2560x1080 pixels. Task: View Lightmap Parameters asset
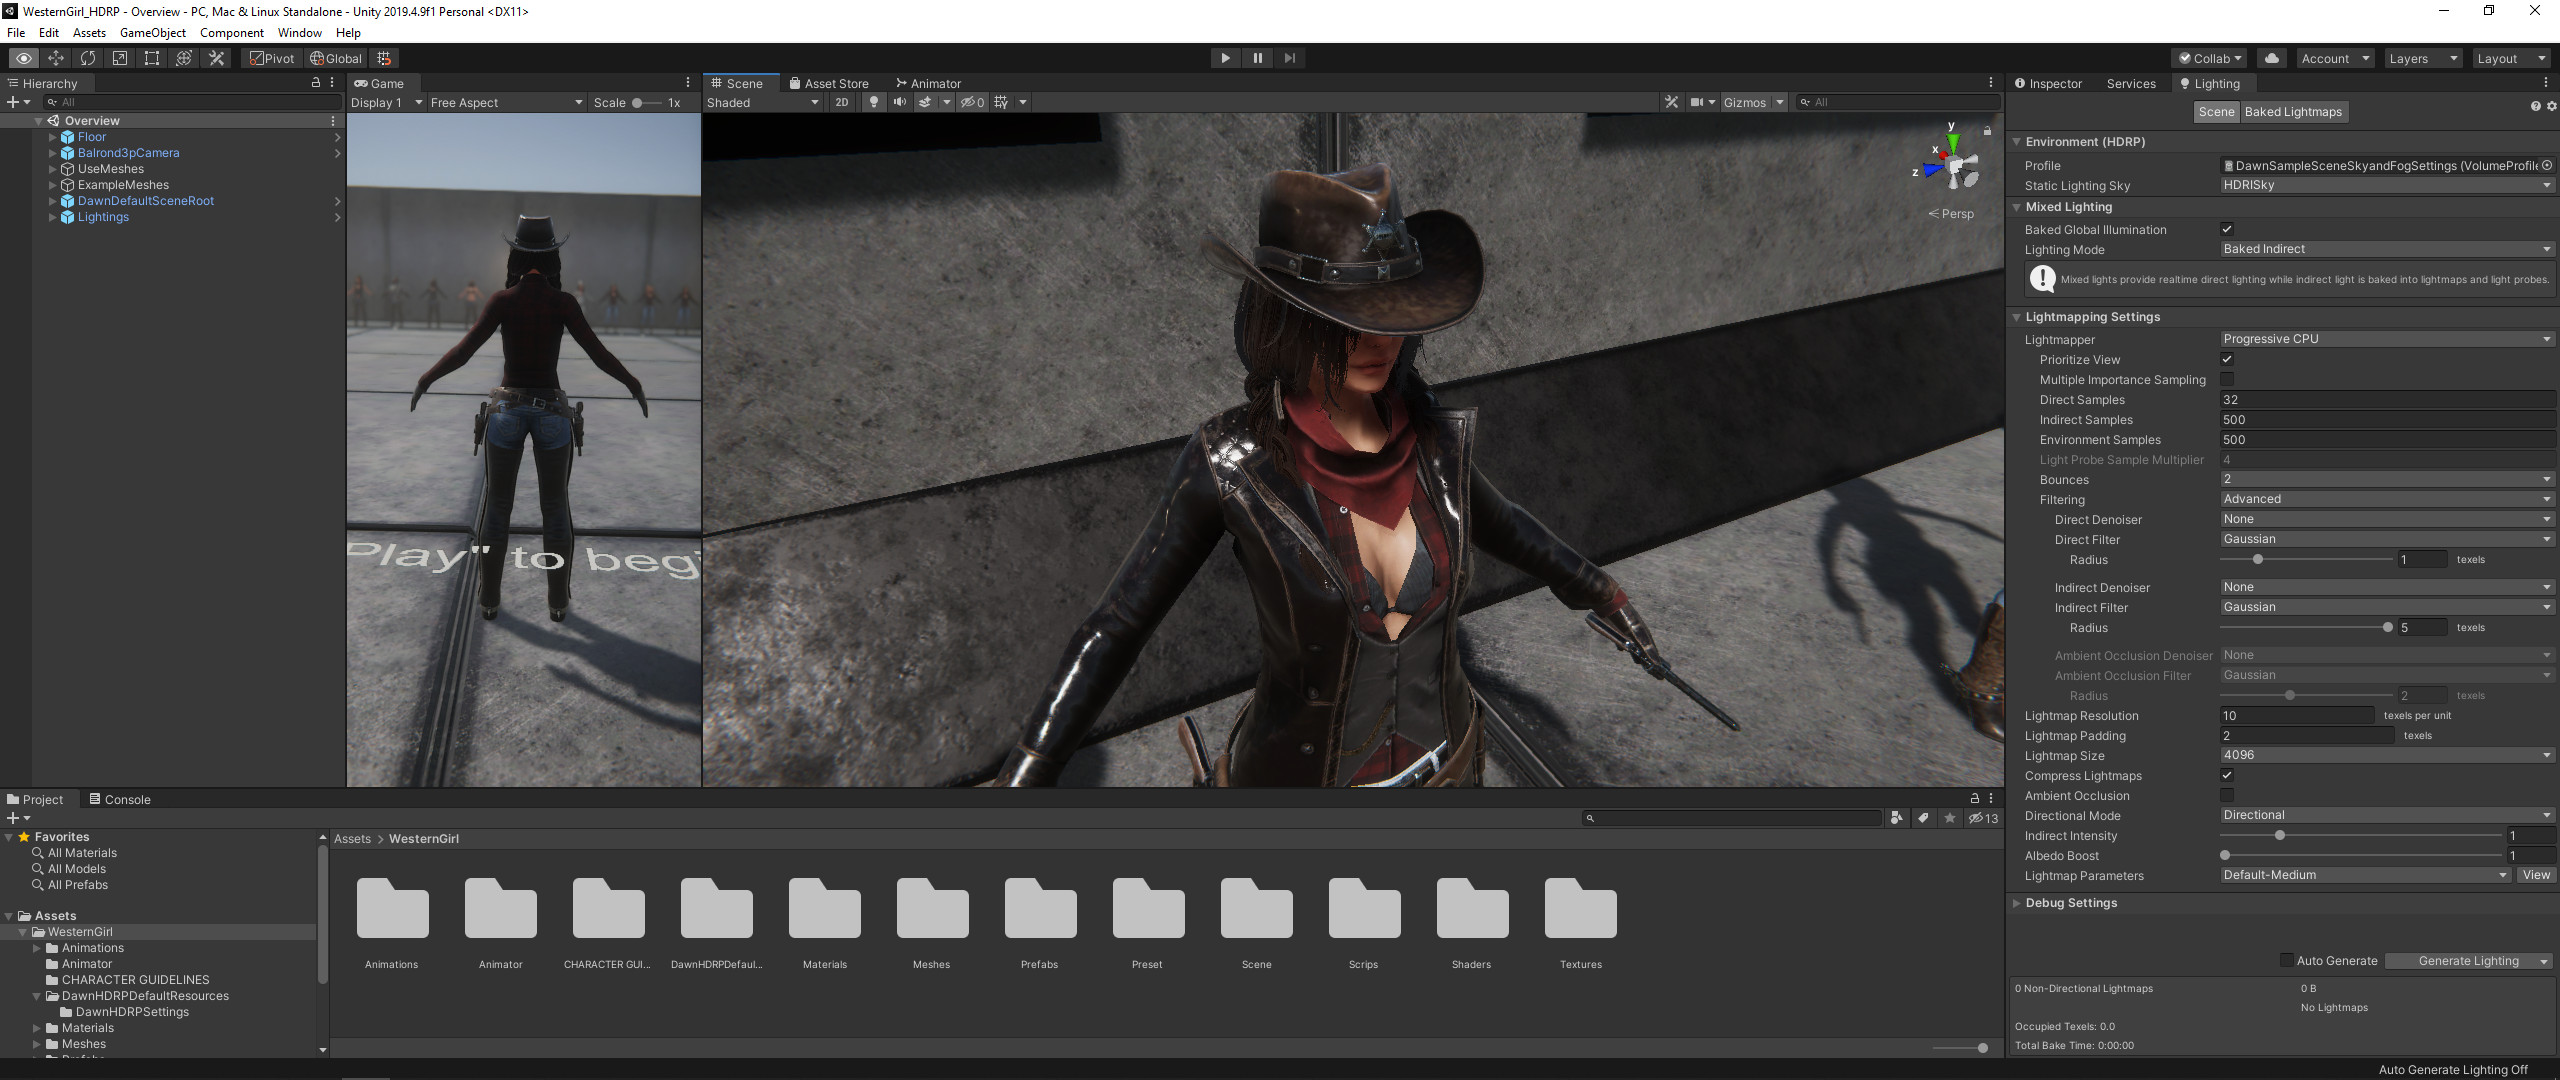click(2536, 875)
